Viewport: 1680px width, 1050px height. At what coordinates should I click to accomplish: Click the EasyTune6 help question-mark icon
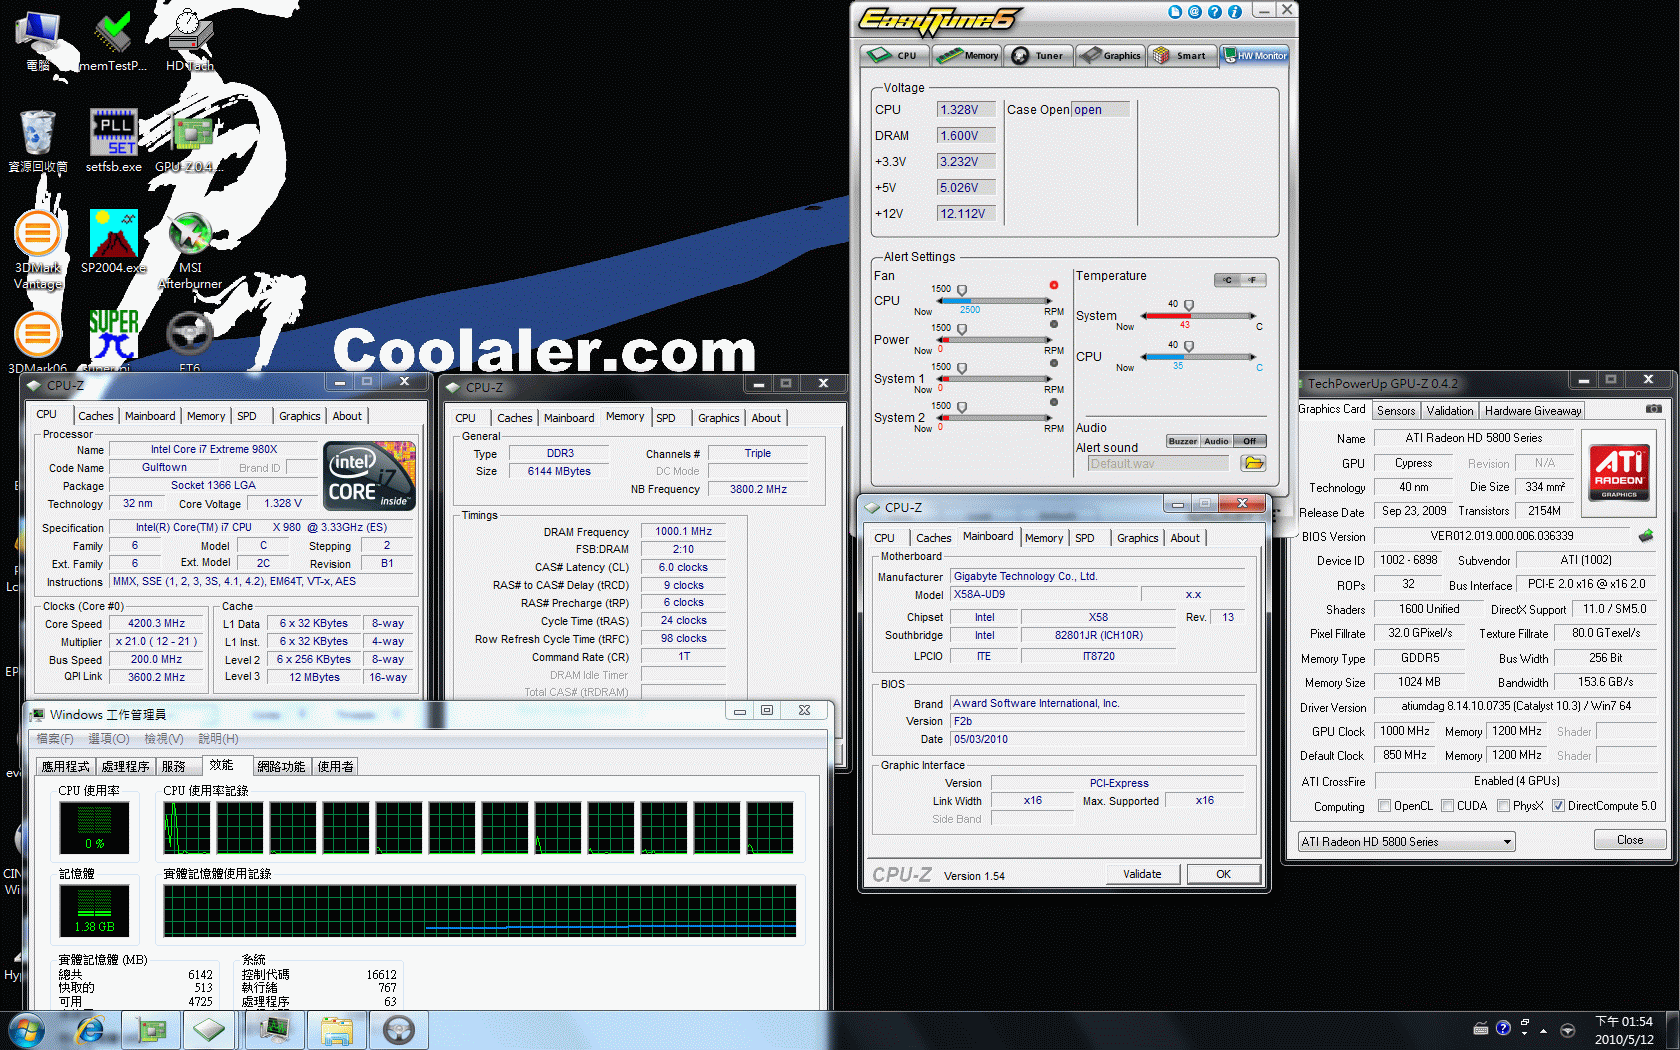[x=1215, y=12]
